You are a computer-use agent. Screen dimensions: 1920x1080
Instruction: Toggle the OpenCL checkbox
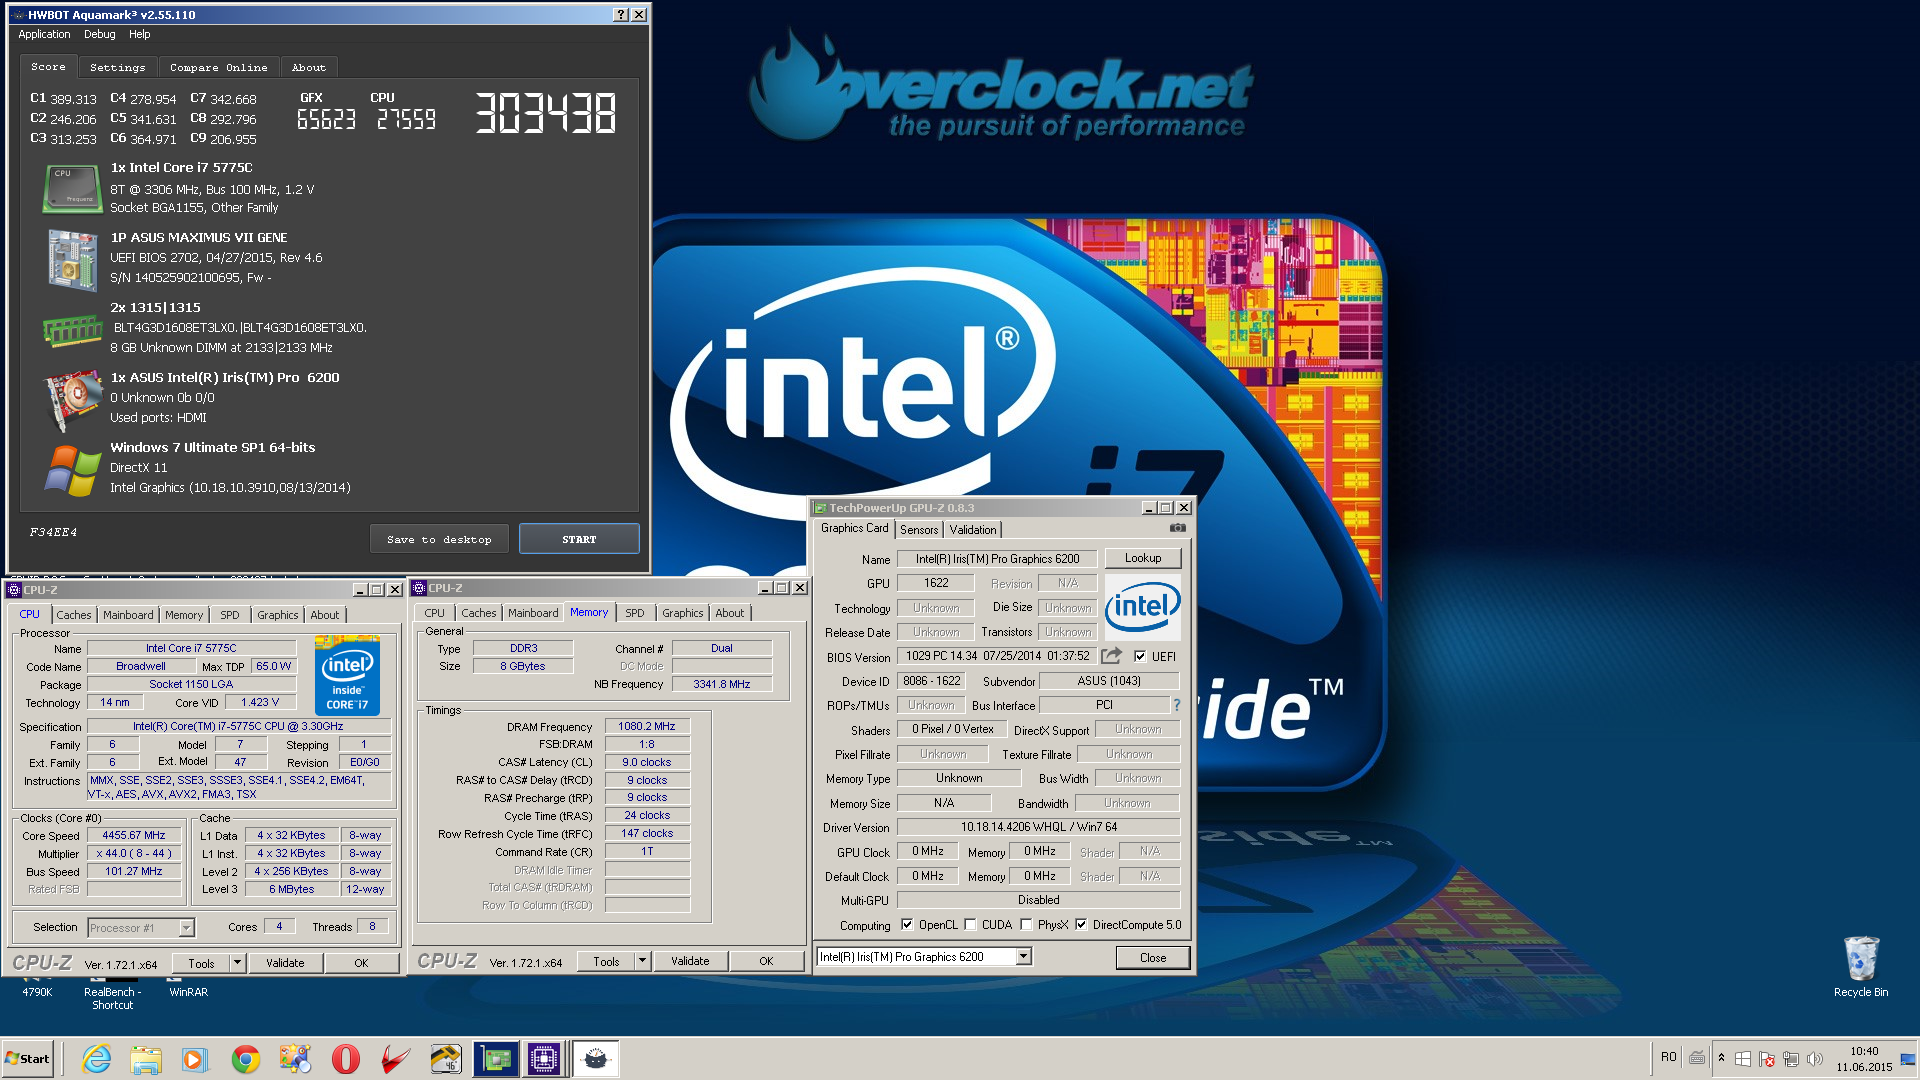[x=907, y=925]
